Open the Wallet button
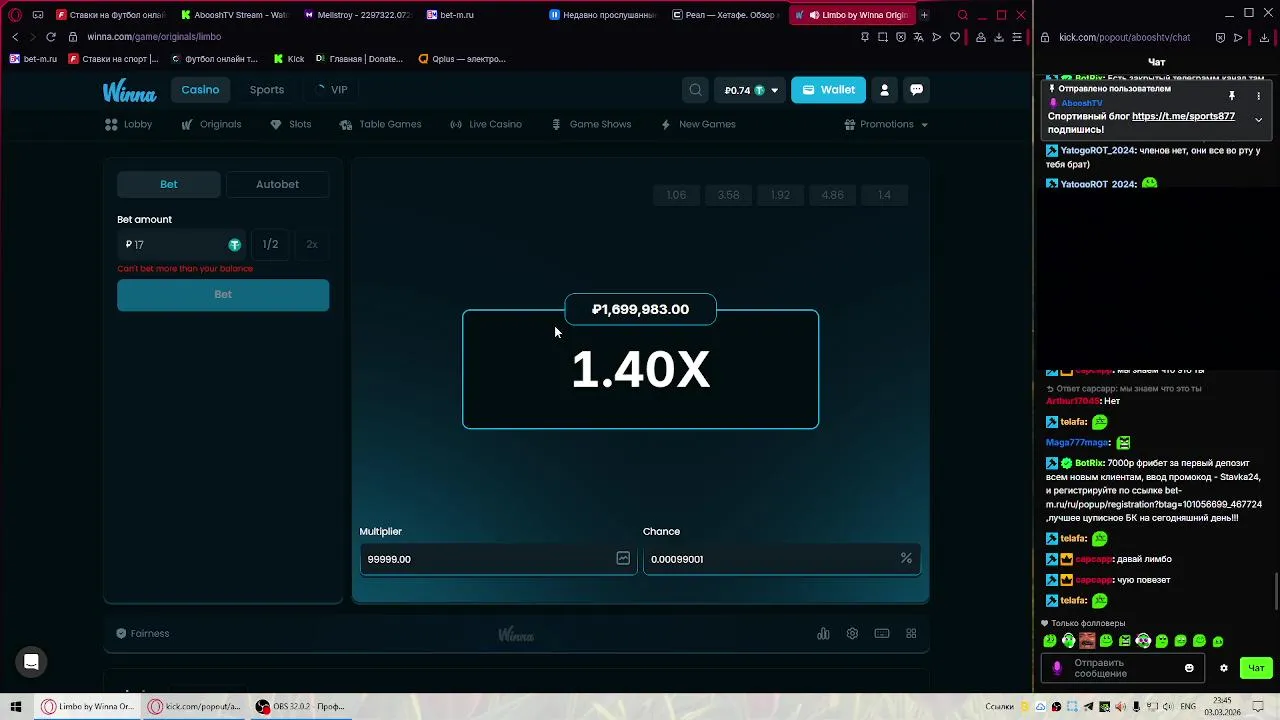The image size is (1280, 720). coord(829,90)
